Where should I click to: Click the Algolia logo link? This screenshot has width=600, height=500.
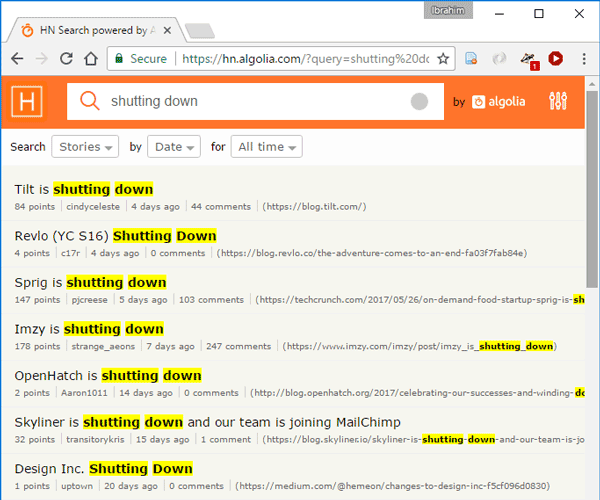pyautogui.click(x=498, y=102)
